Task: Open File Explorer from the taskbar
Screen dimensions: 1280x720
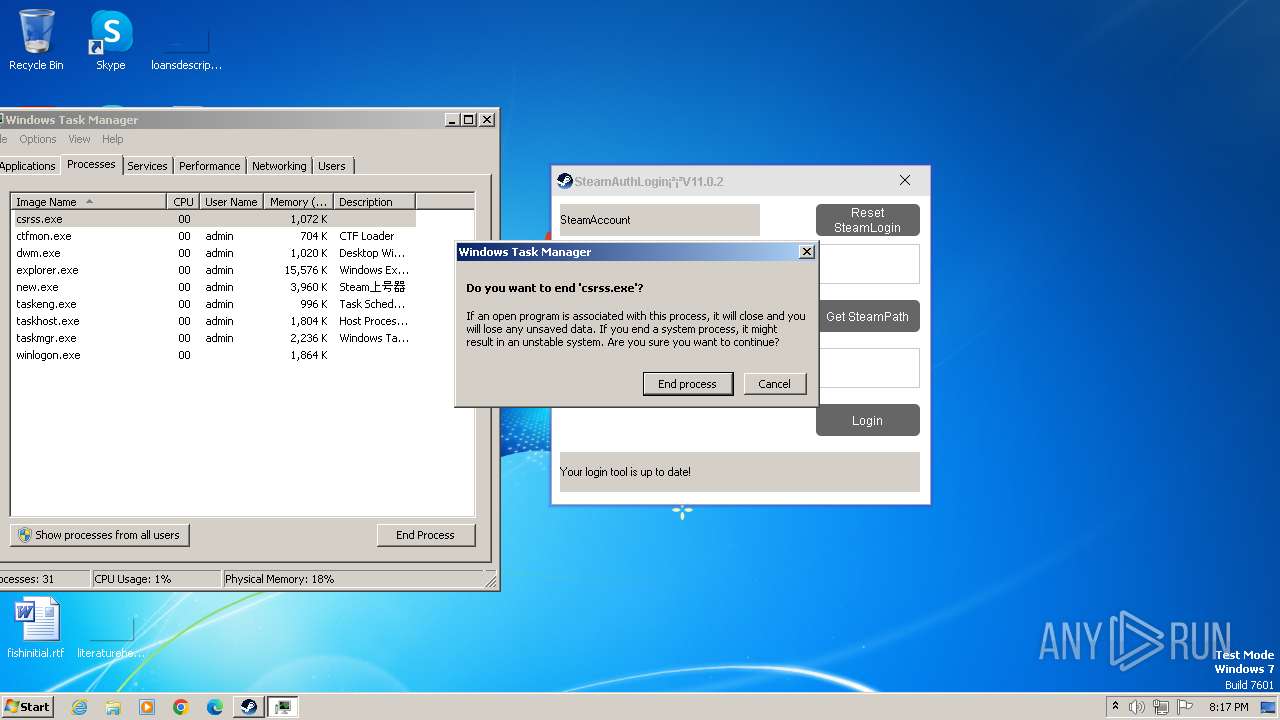Action: [x=113, y=707]
